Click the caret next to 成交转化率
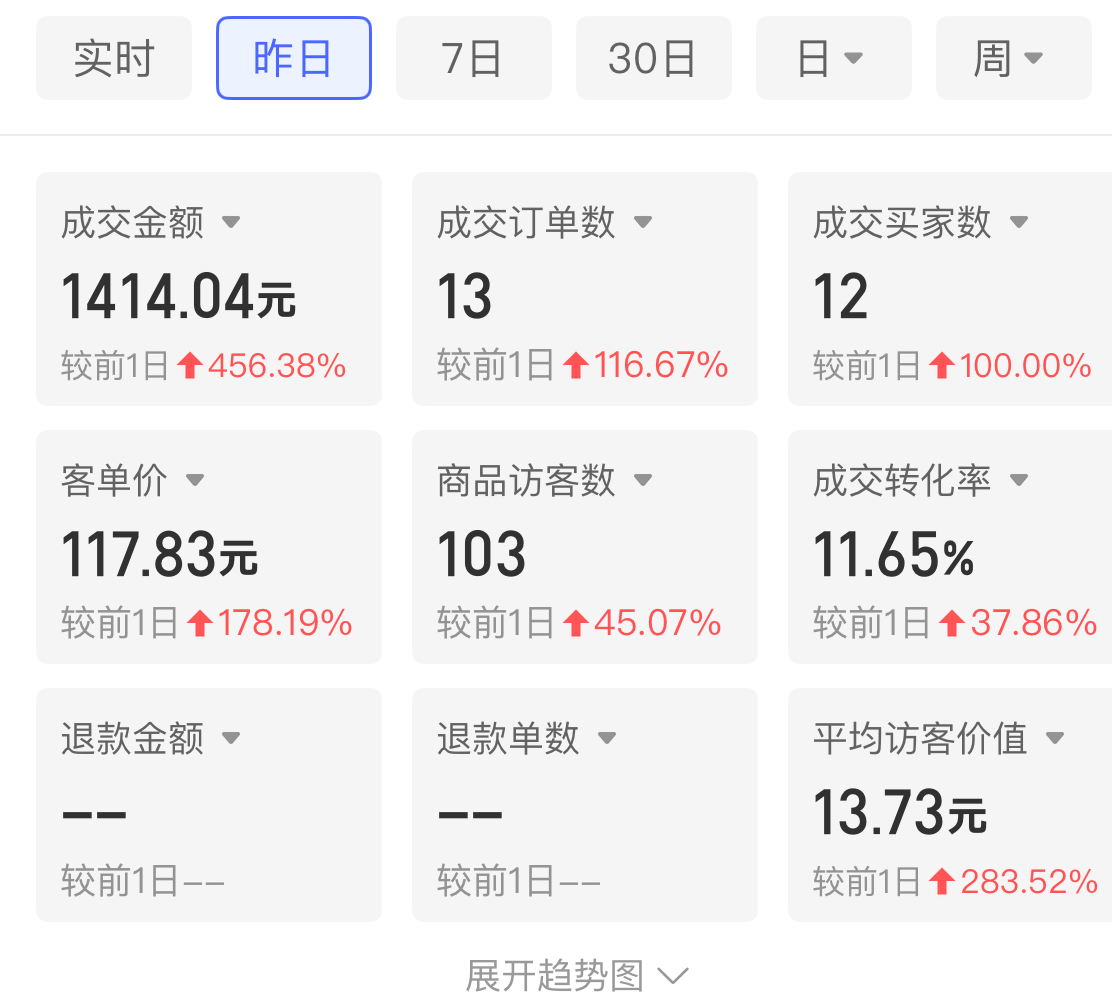The width and height of the screenshot is (1112, 997). 1019,480
